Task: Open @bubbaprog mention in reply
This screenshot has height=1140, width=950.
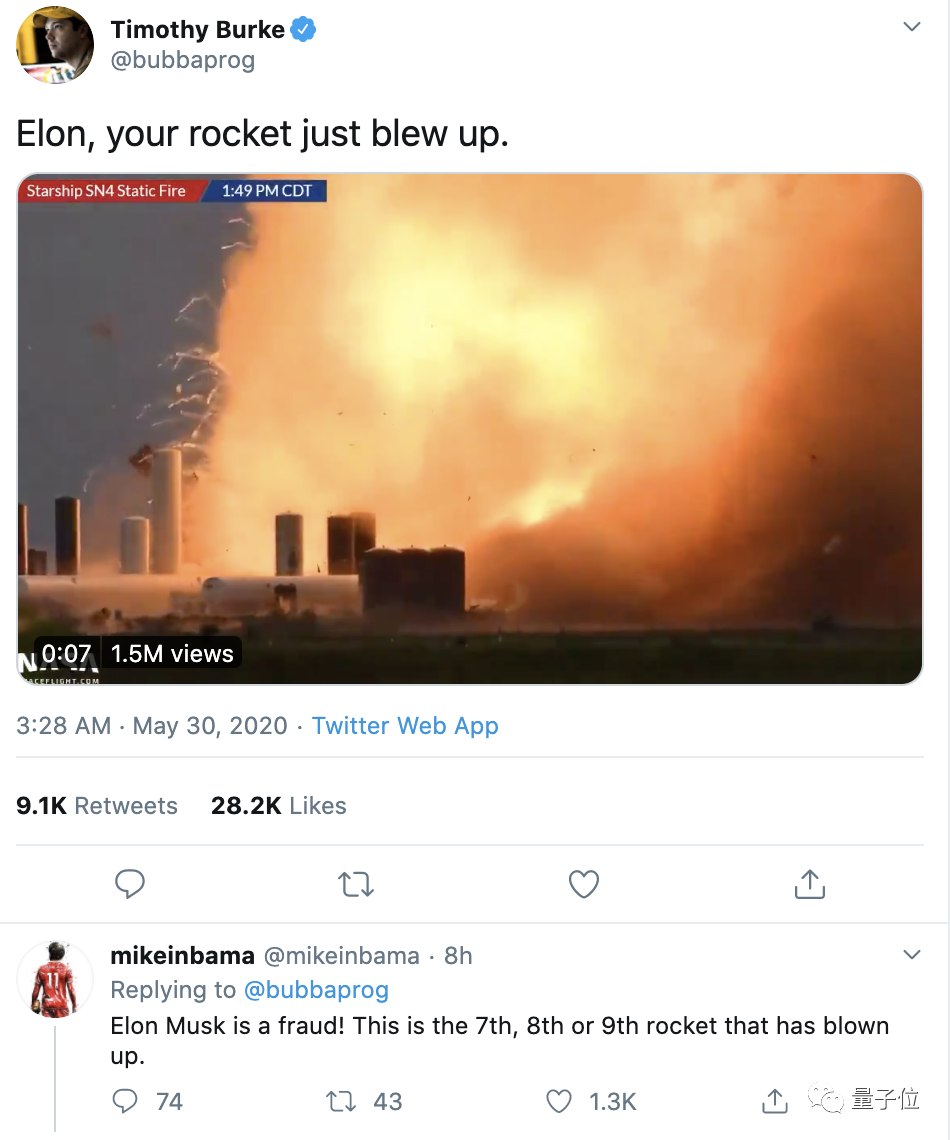Action: 316,990
